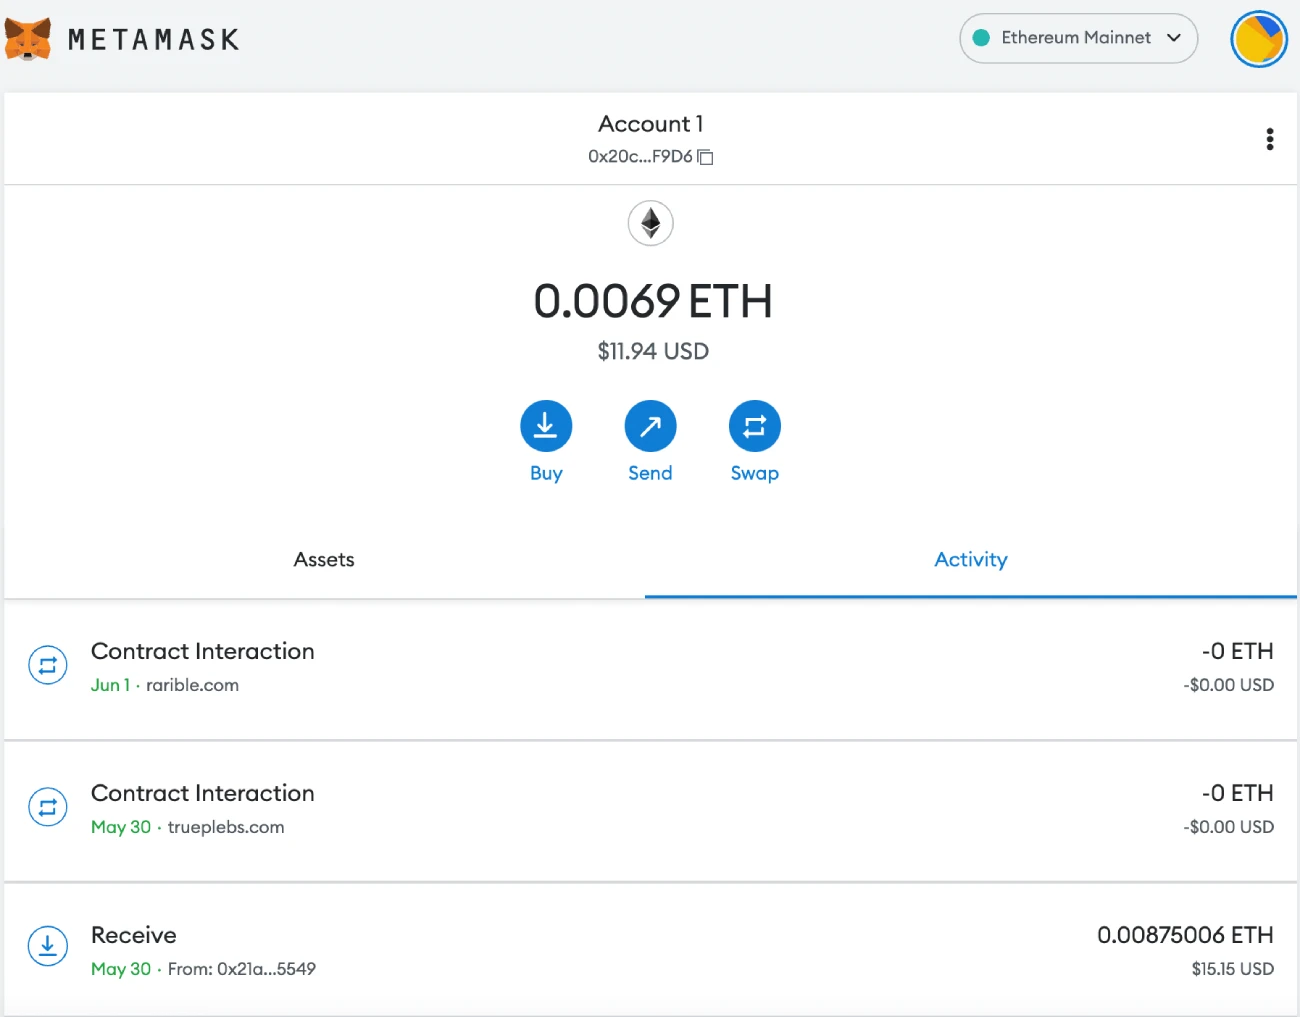
Task: Switch to the Assets tab
Action: pos(324,559)
